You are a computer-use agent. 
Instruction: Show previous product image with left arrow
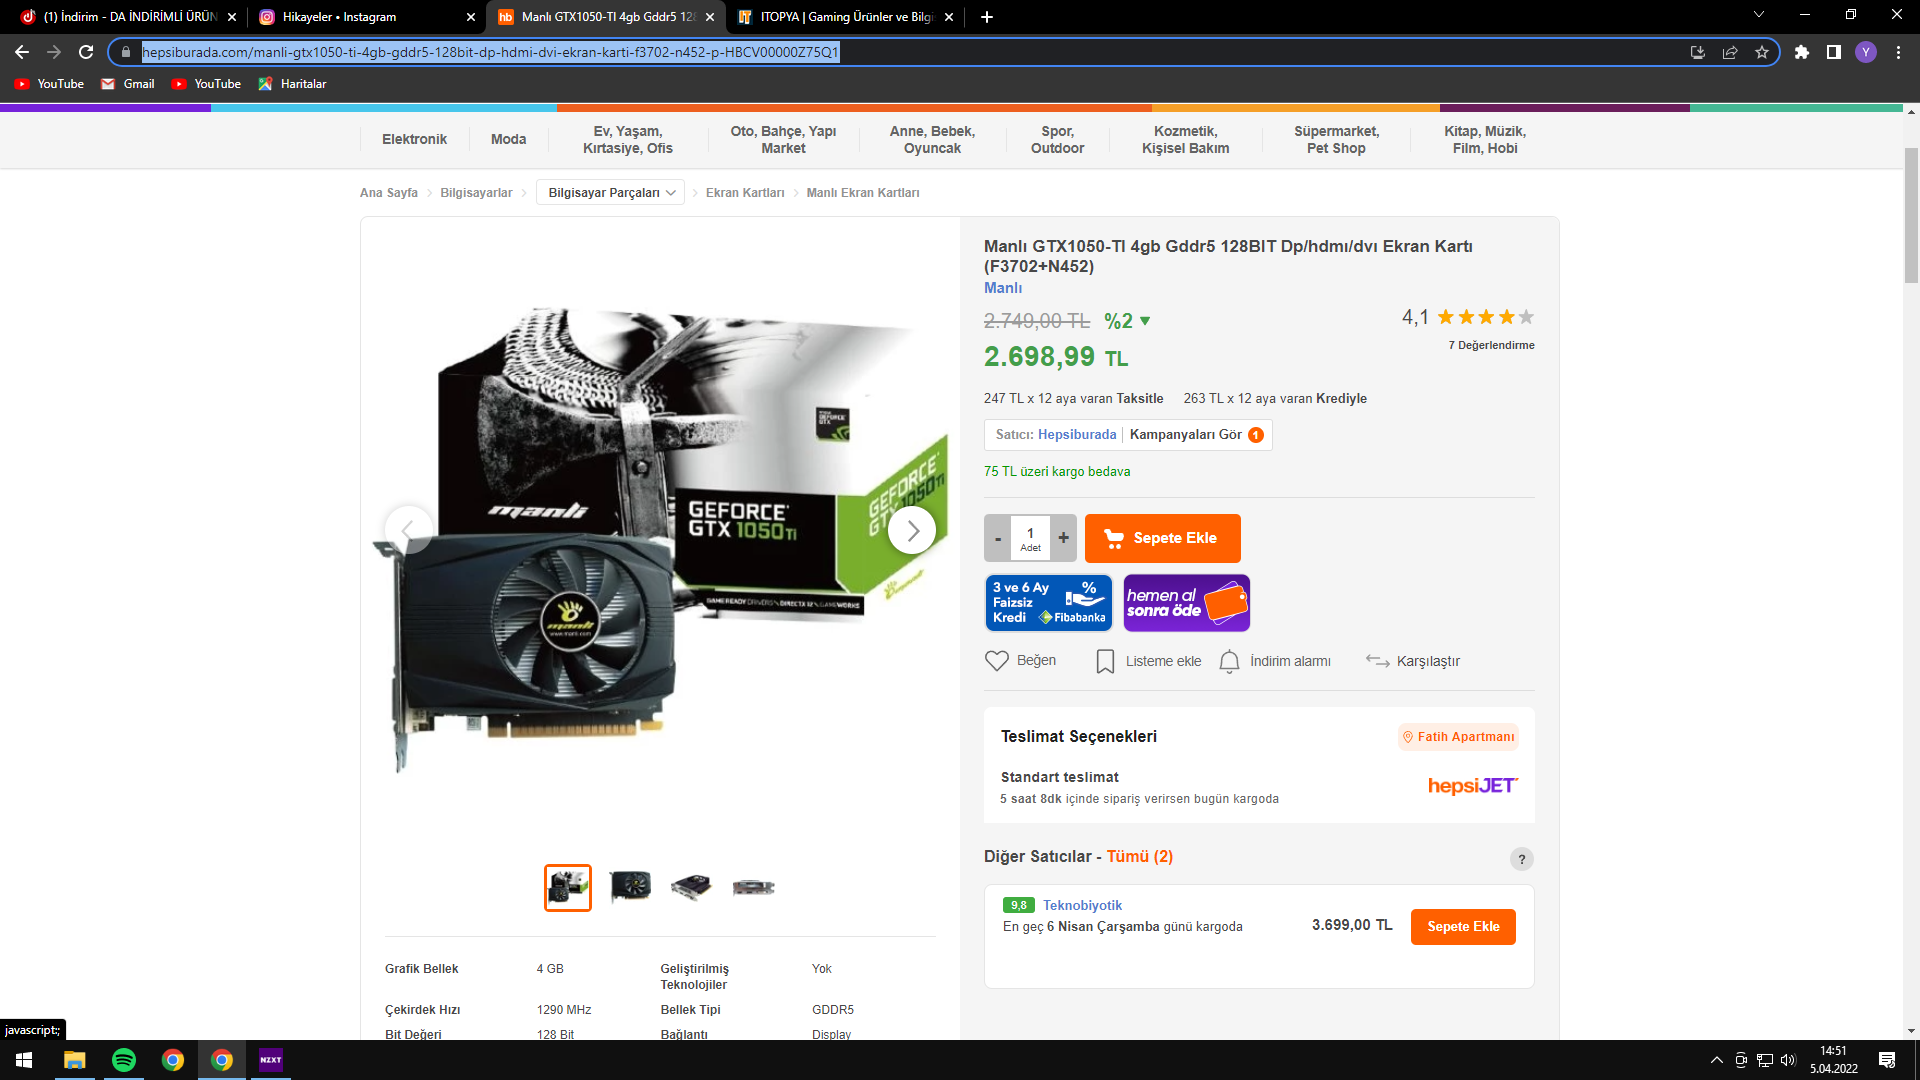click(408, 530)
